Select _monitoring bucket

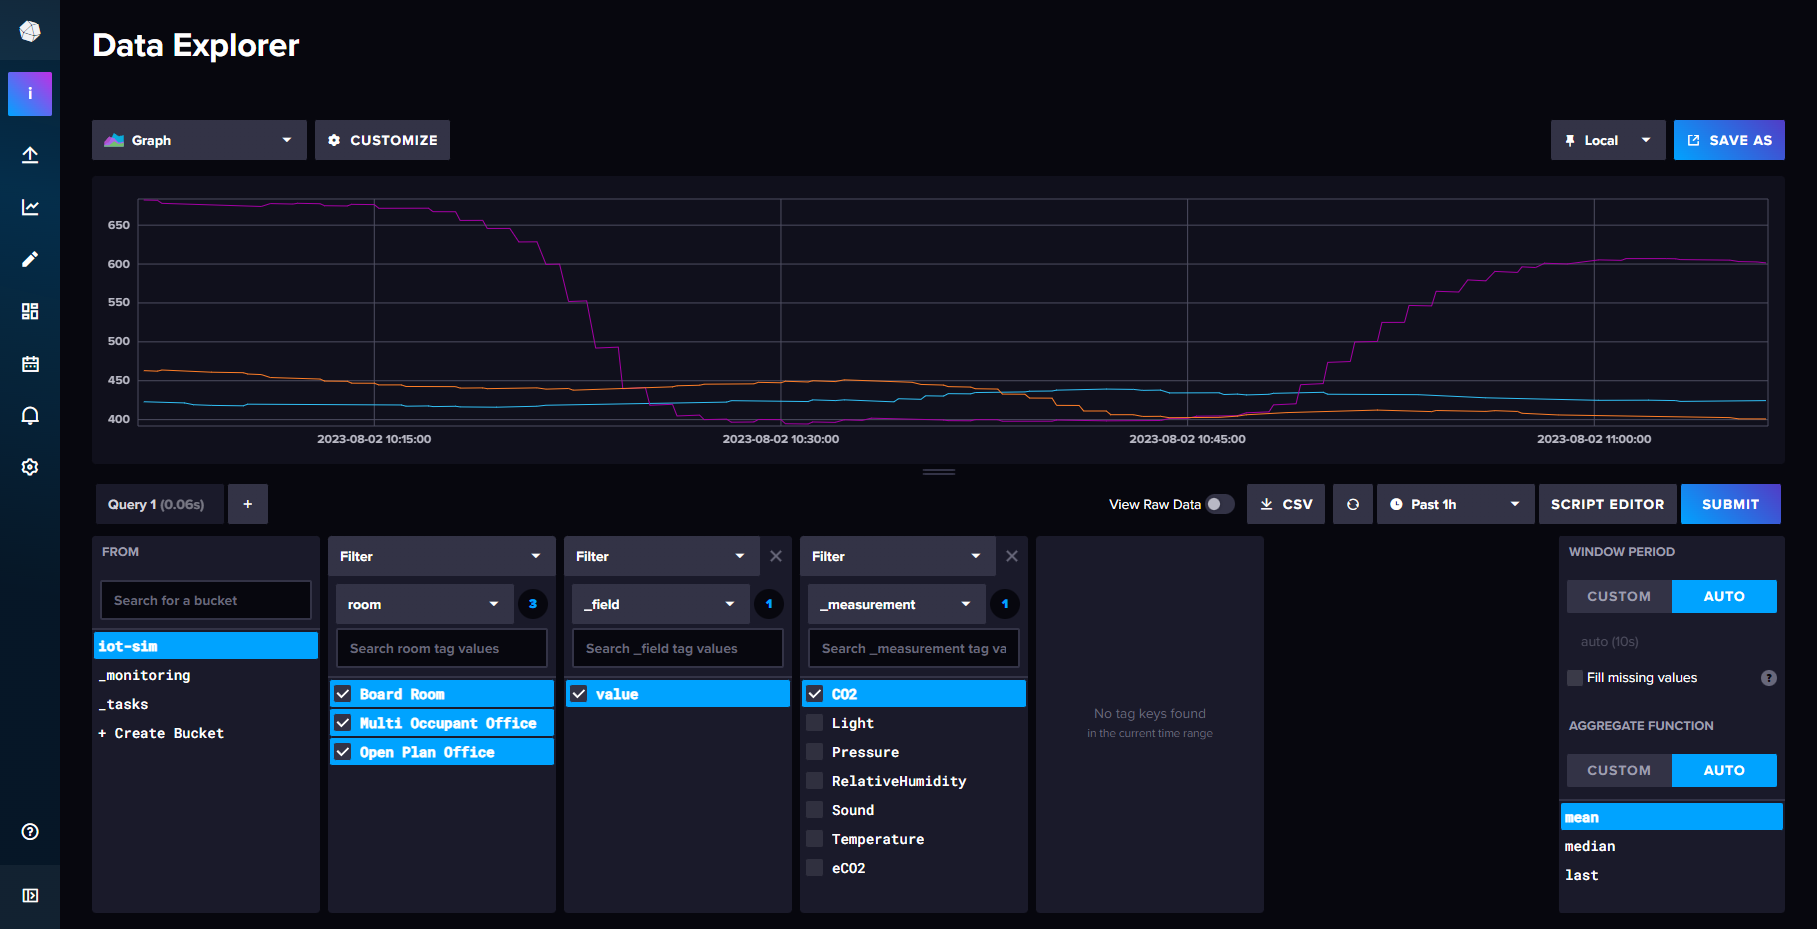click(206, 675)
